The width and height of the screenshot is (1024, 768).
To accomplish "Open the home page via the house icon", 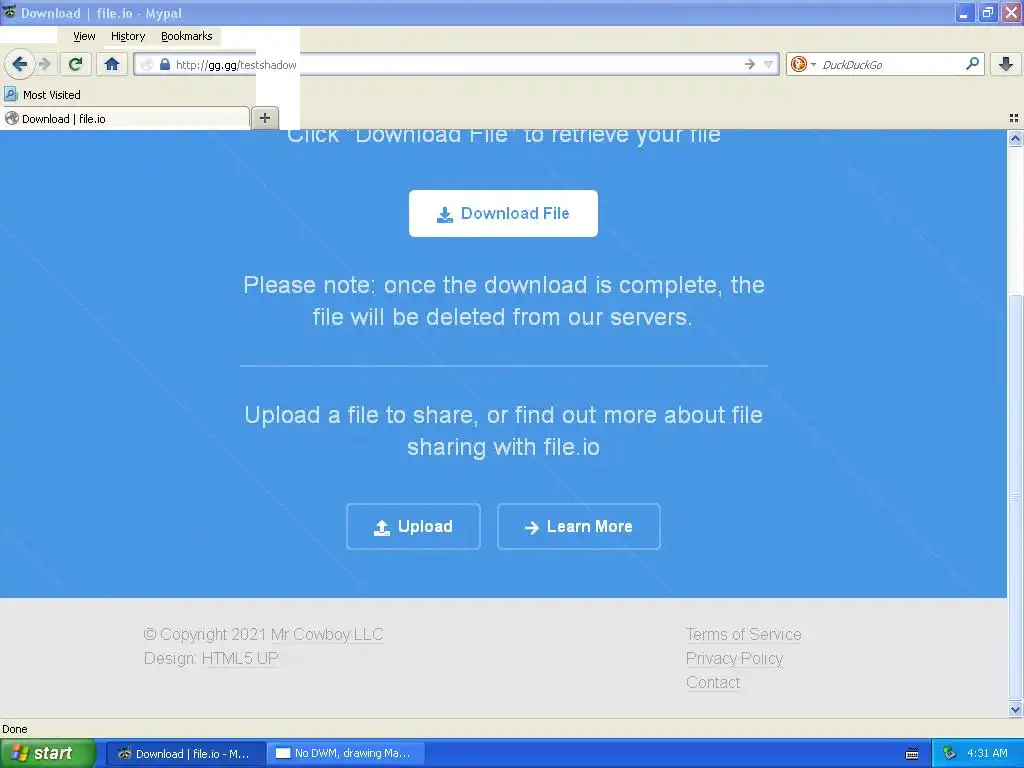I will click(112, 64).
